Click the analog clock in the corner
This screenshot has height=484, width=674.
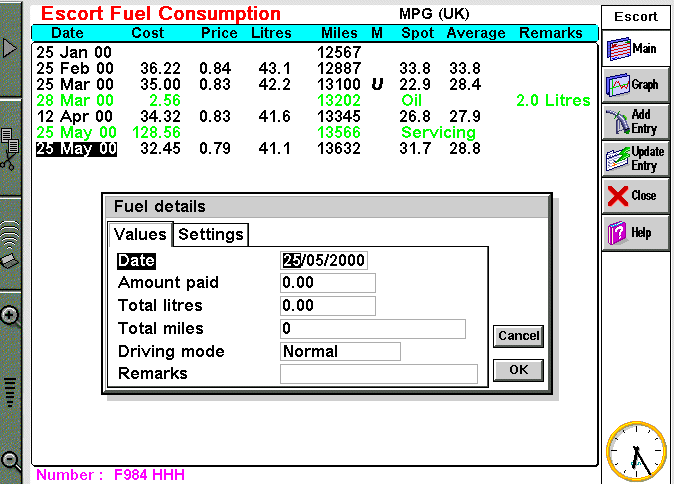point(636,451)
